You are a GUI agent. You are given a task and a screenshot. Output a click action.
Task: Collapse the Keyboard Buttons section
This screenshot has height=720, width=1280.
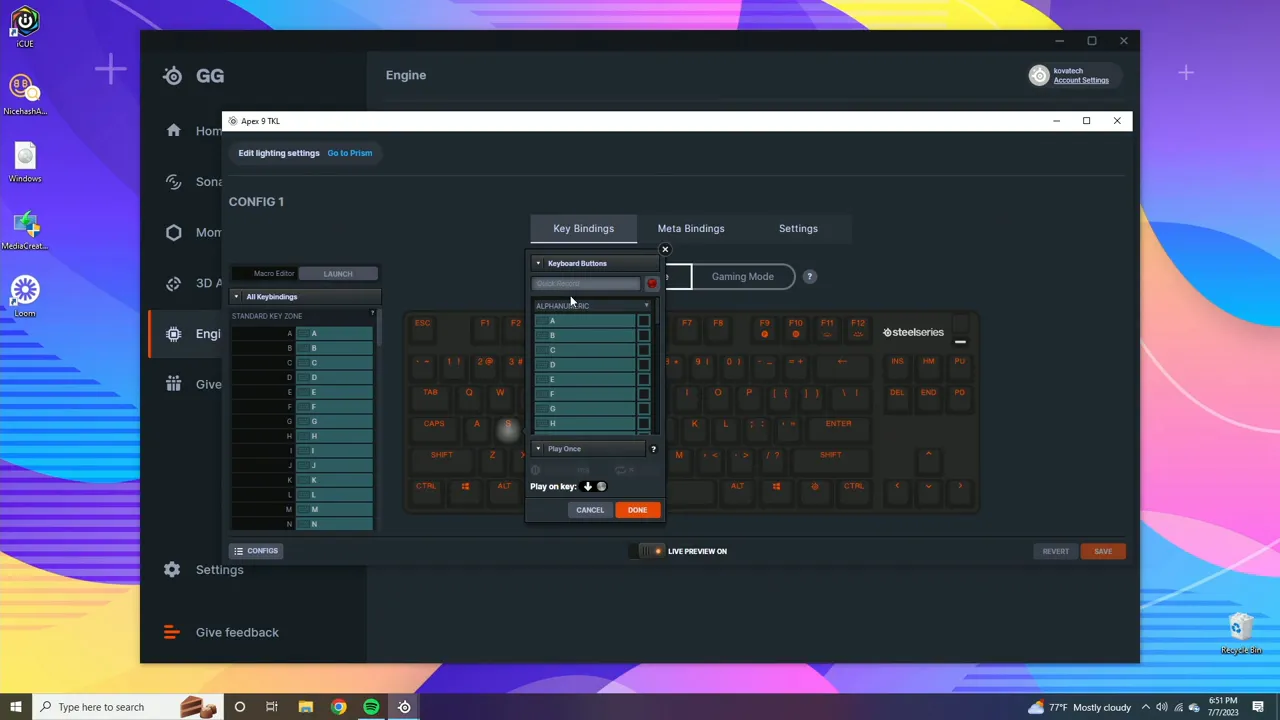tap(538, 263)
